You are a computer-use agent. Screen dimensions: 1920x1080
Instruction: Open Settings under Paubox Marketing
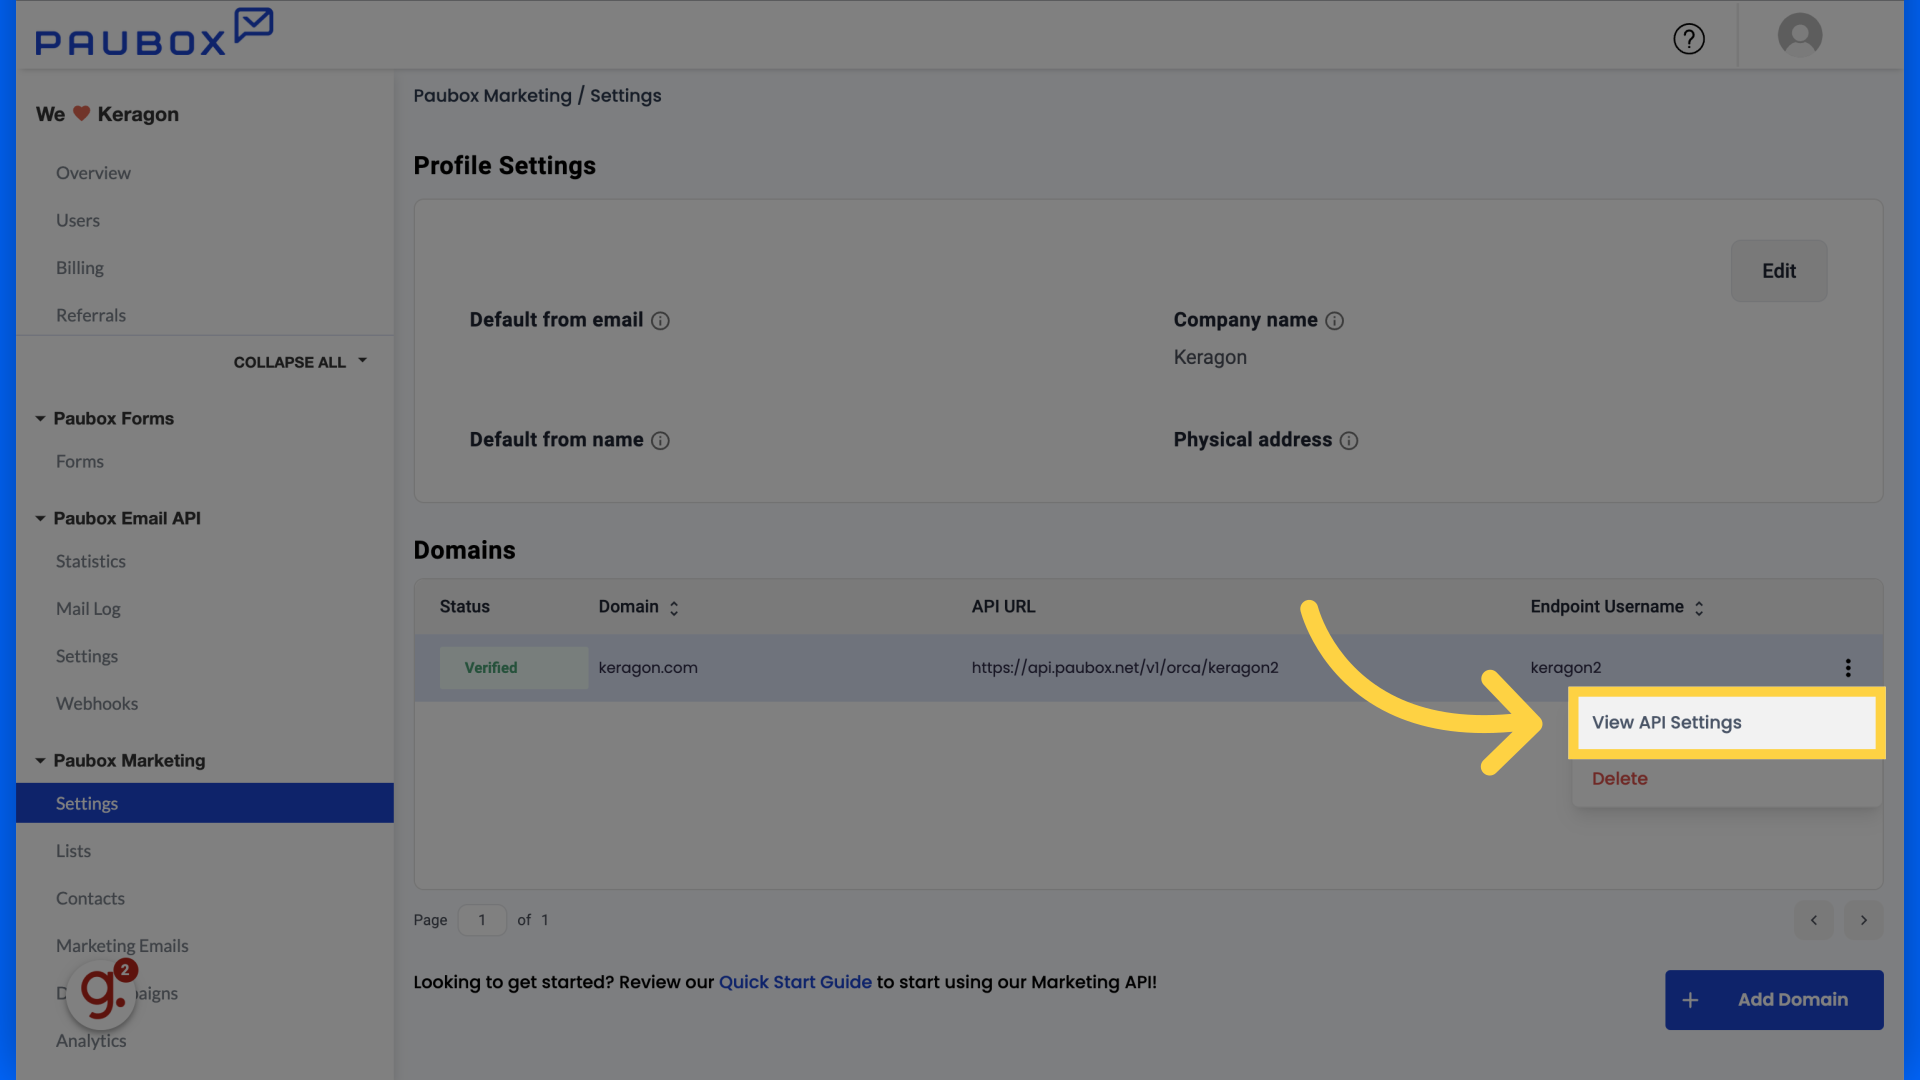205,803
